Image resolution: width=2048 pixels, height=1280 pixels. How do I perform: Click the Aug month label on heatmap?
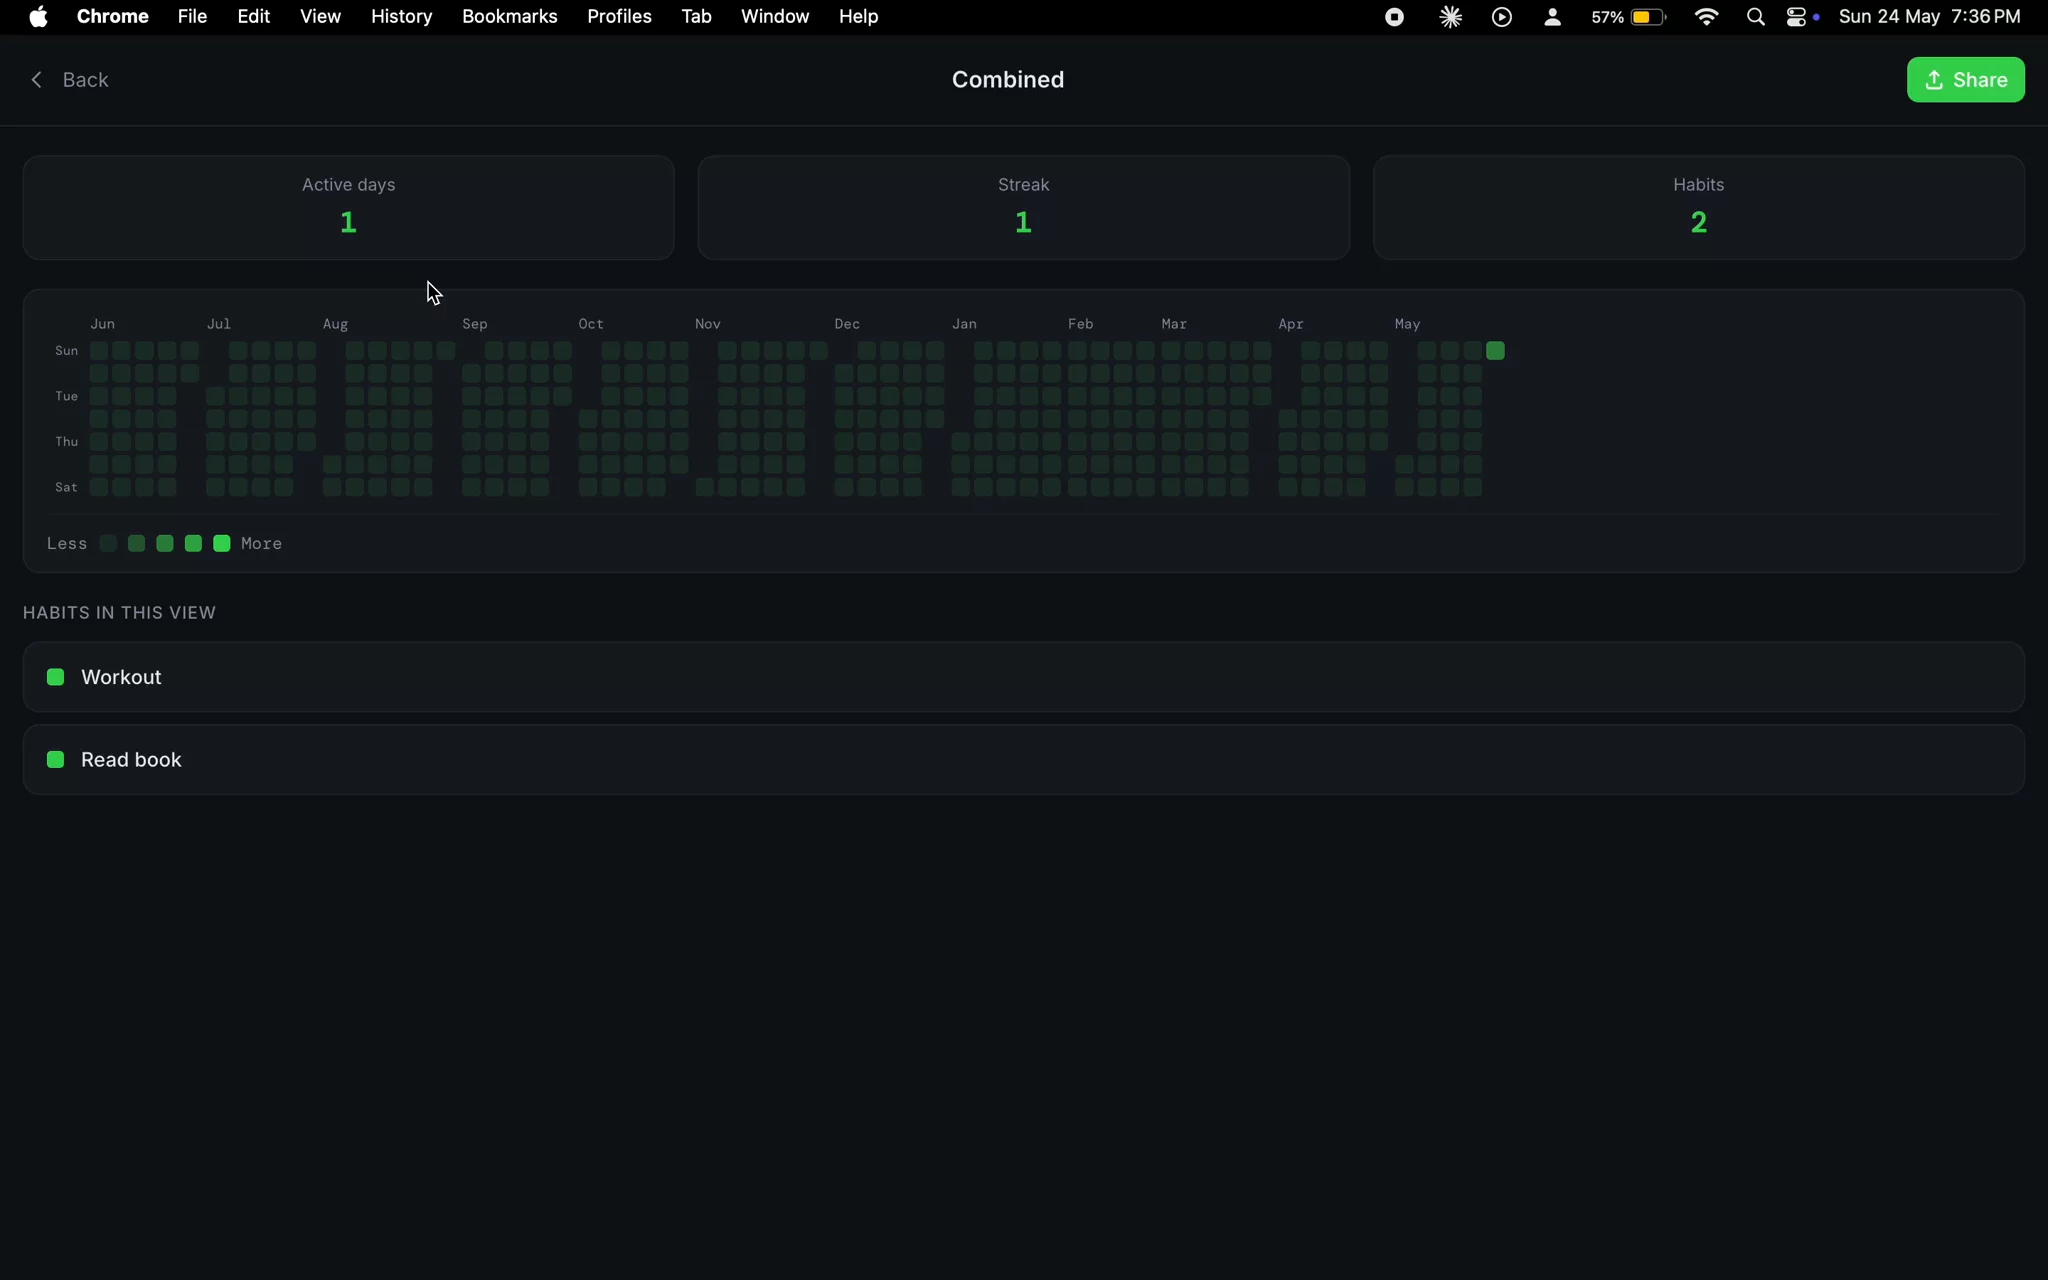336,324
